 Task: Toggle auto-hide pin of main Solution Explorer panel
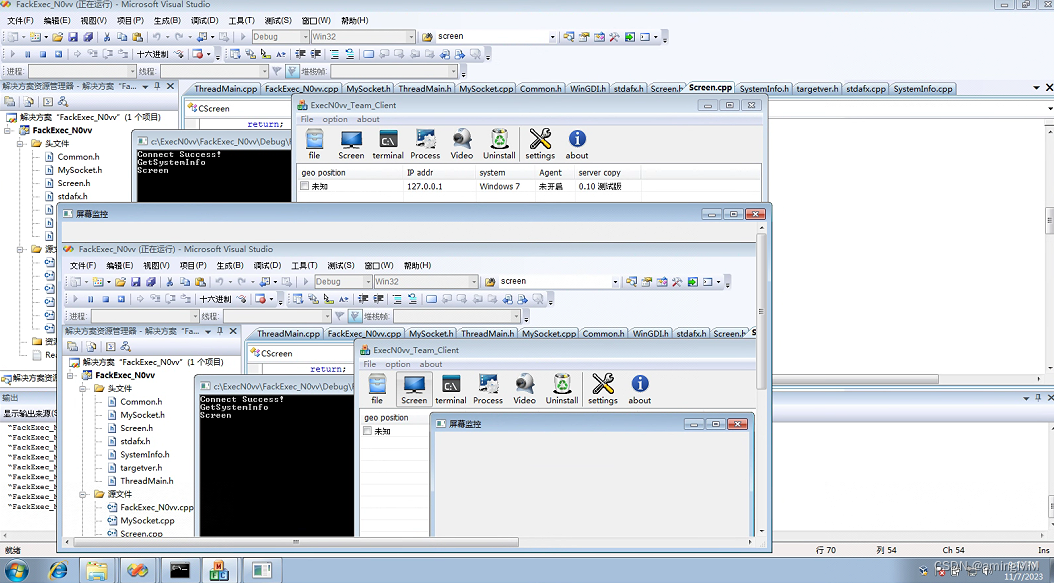157,86
